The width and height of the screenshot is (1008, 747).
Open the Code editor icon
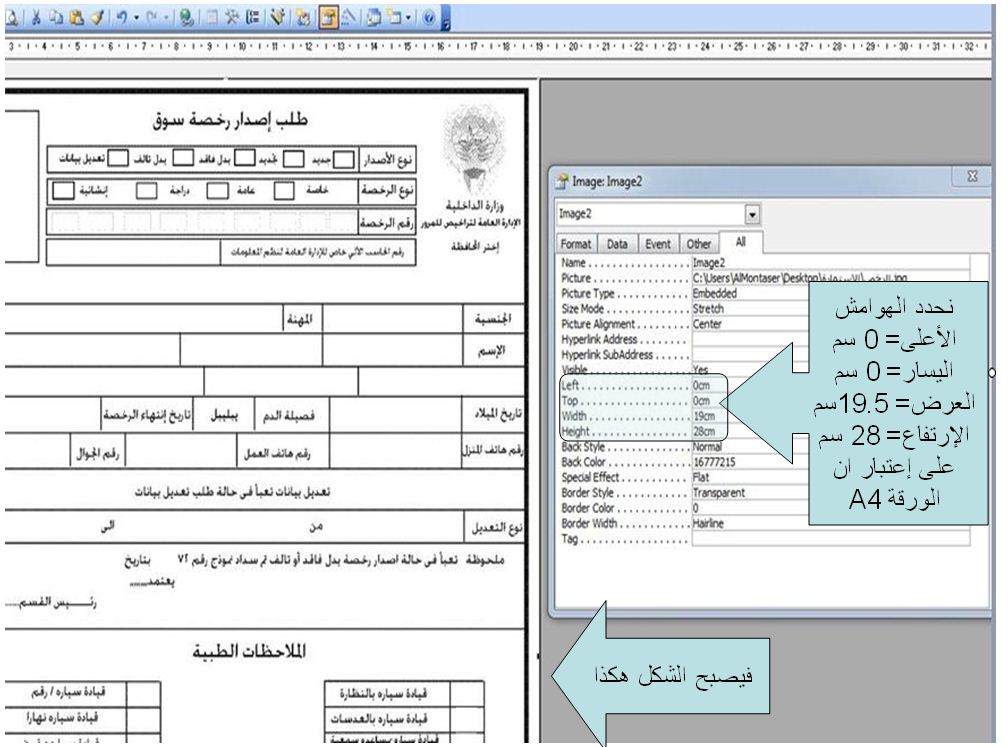tap(303, 18)
